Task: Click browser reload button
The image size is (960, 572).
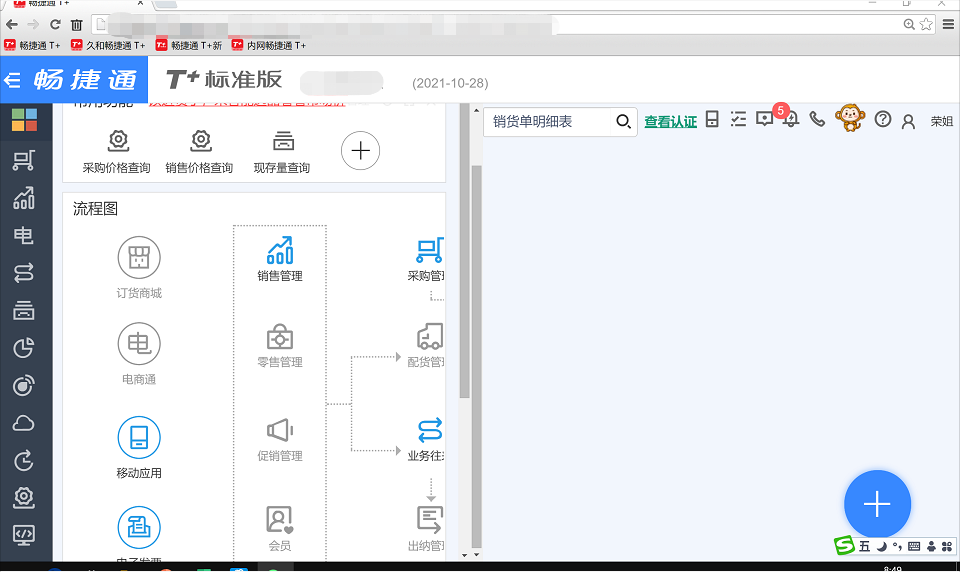Action: tap(55, 24)
